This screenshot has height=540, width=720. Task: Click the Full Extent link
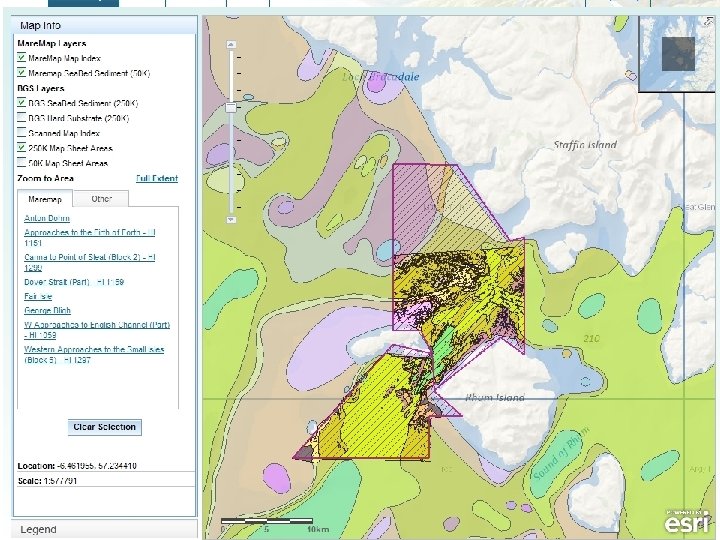pyautogui.click(x=157, y=178)
